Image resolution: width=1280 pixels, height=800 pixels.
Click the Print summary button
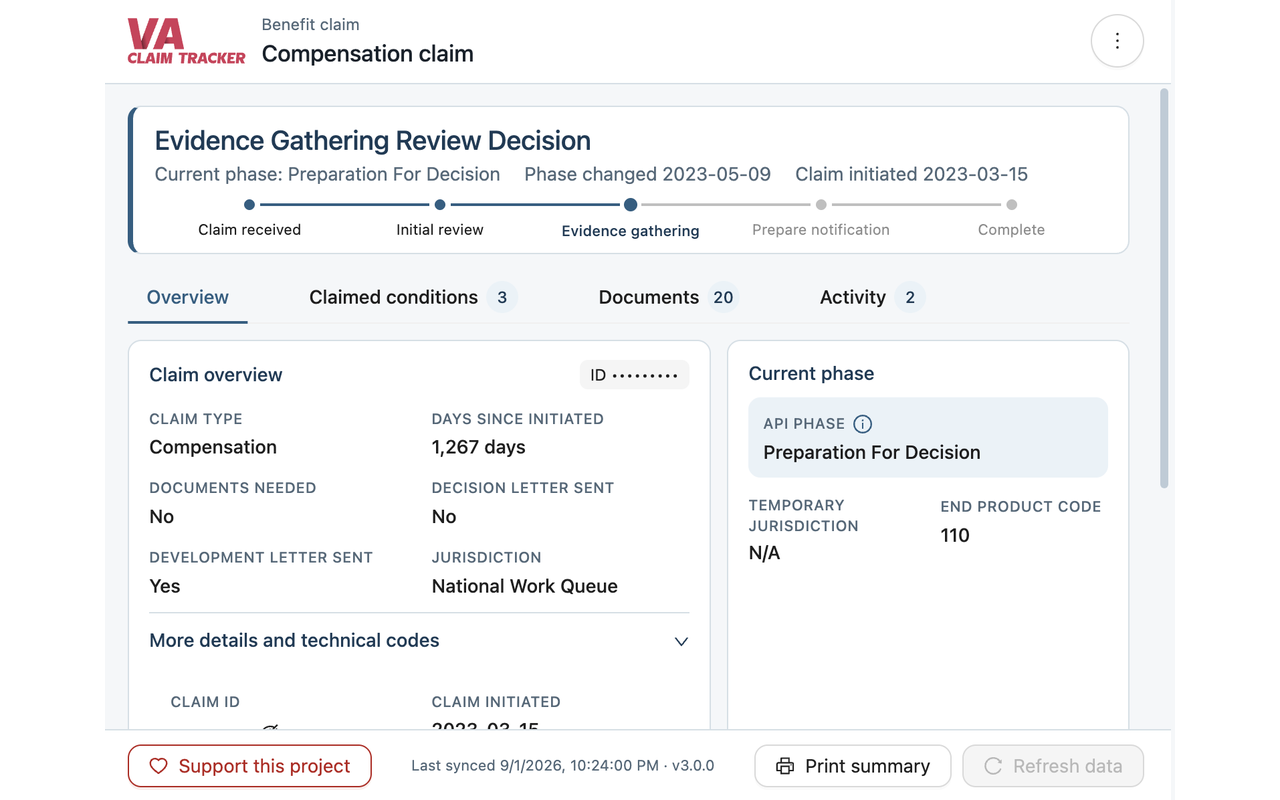point(853,766)
